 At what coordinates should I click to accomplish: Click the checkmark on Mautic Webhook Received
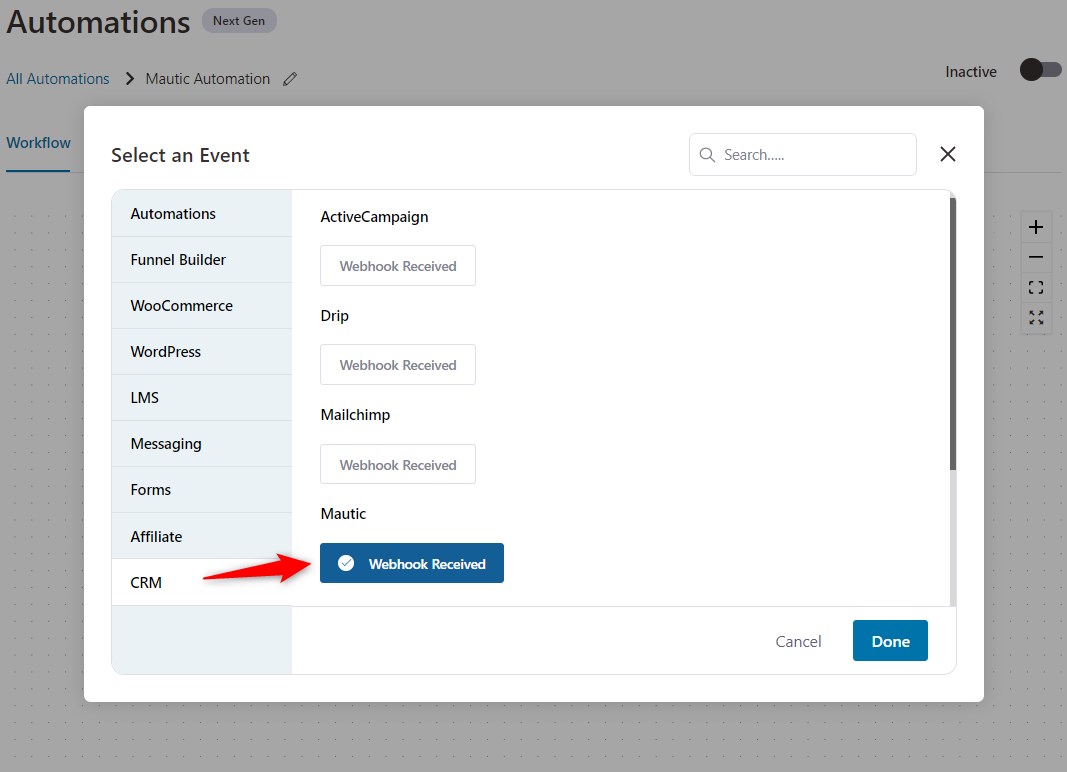346,563
